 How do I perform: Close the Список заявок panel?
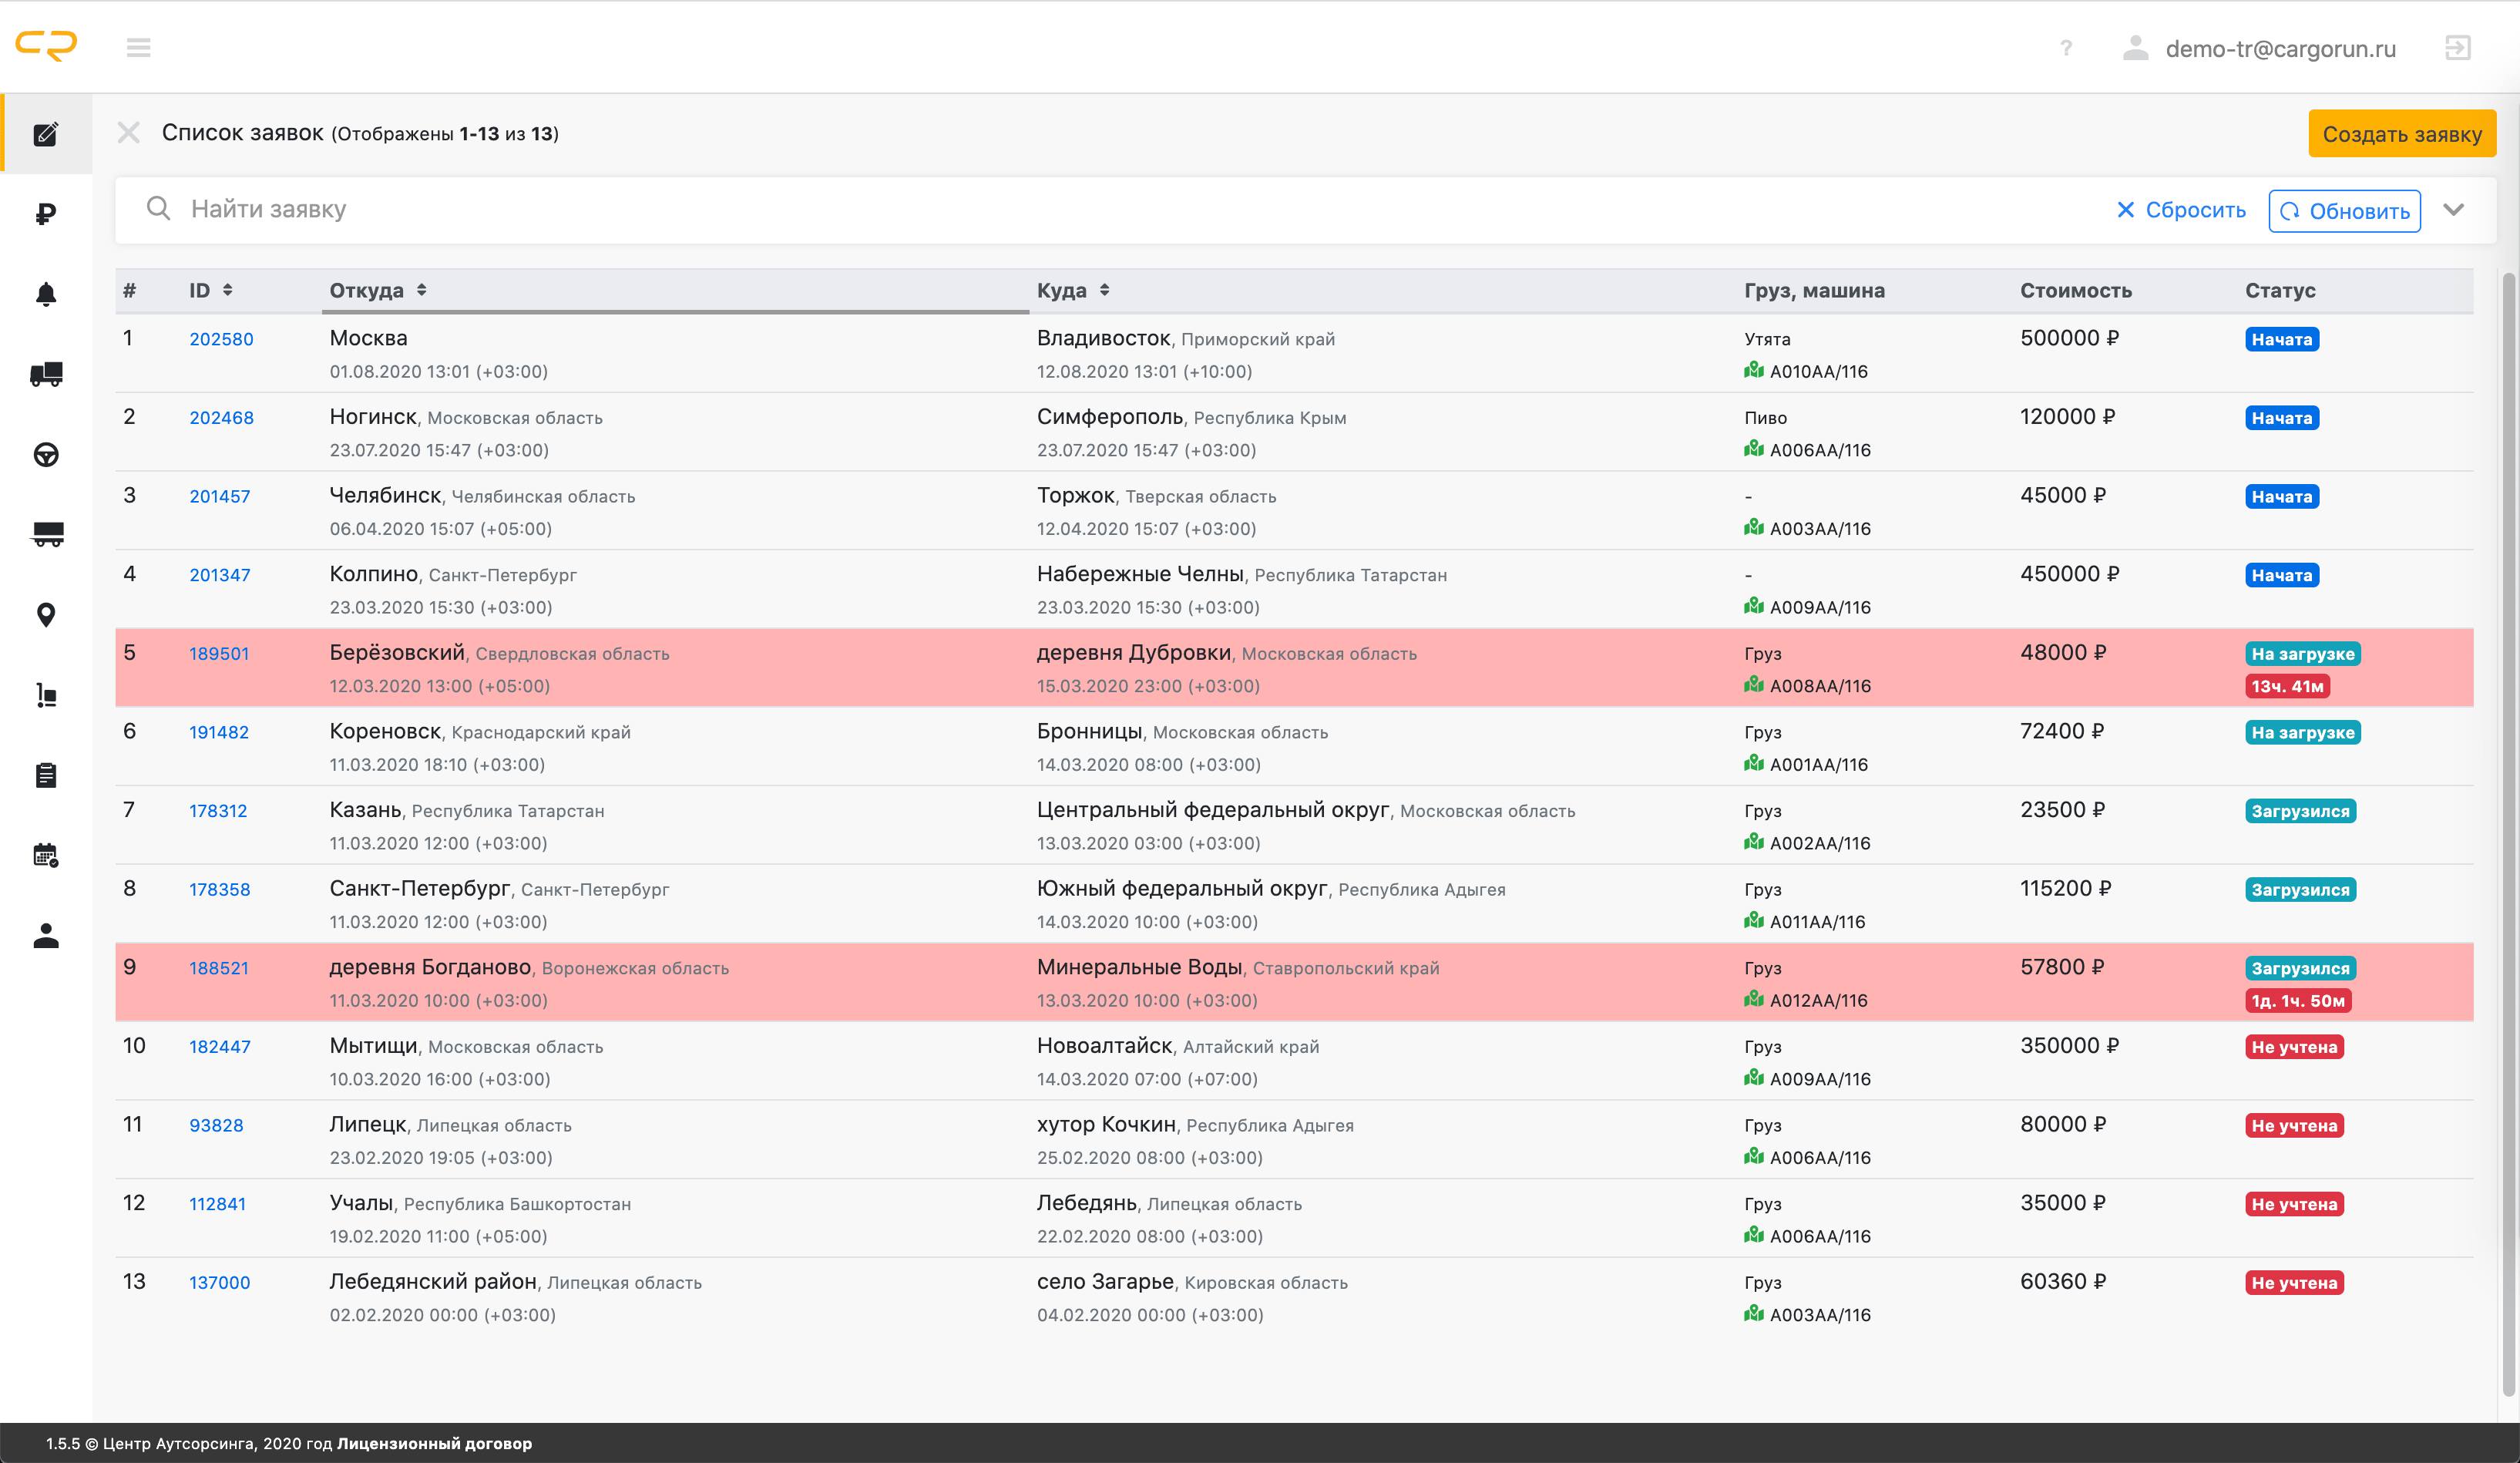click(129, 133)
